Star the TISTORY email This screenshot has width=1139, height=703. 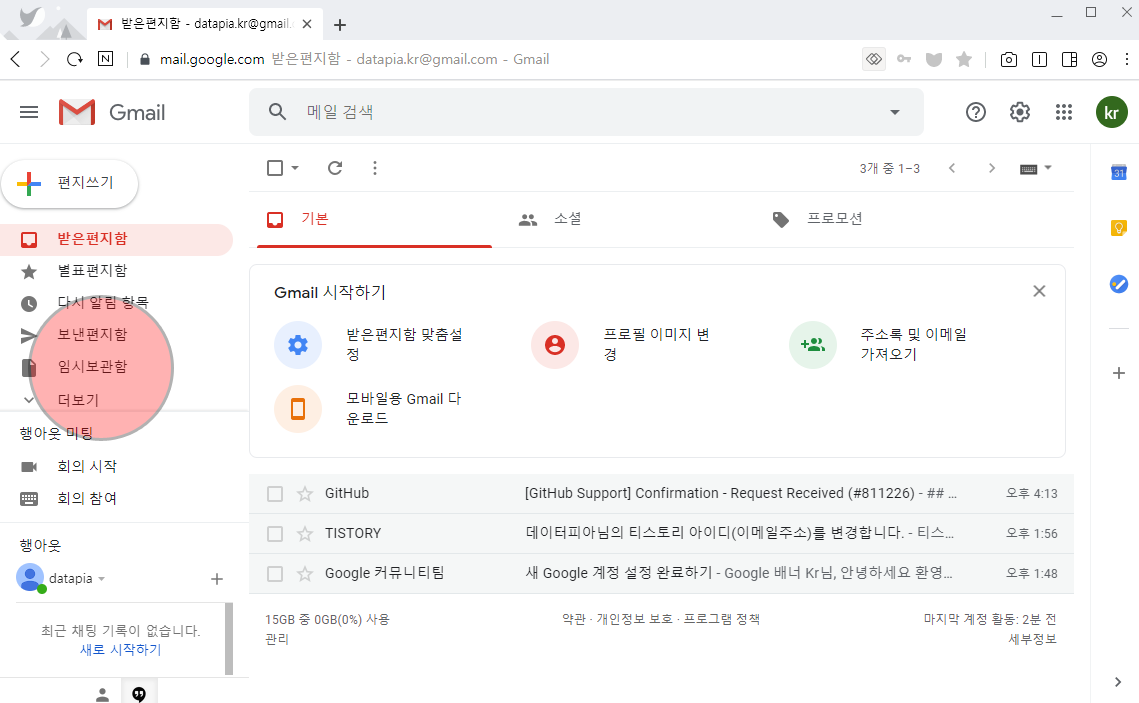pos(305,534)
